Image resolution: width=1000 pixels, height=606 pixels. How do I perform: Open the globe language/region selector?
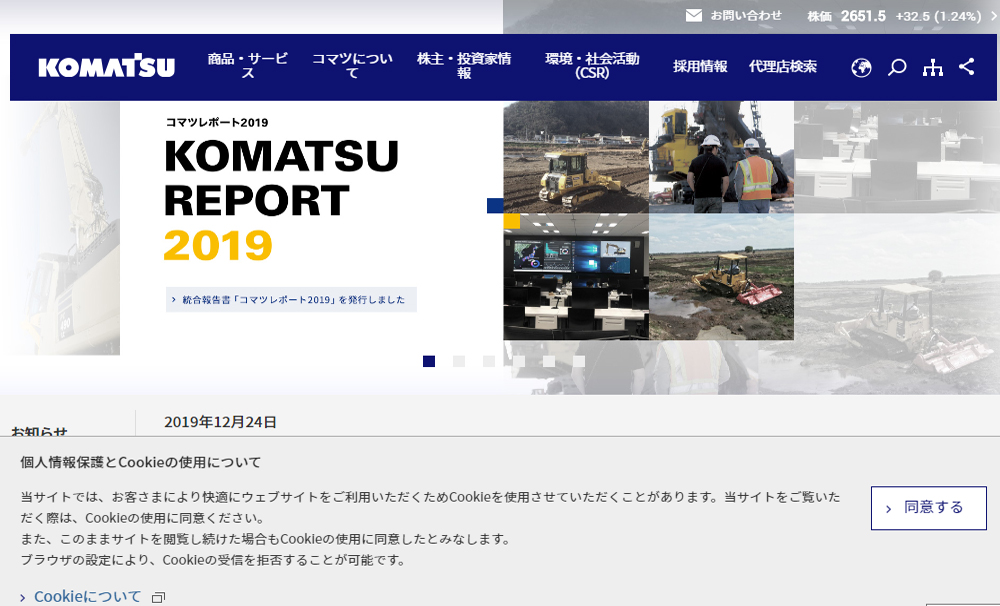tap(861, 67)
